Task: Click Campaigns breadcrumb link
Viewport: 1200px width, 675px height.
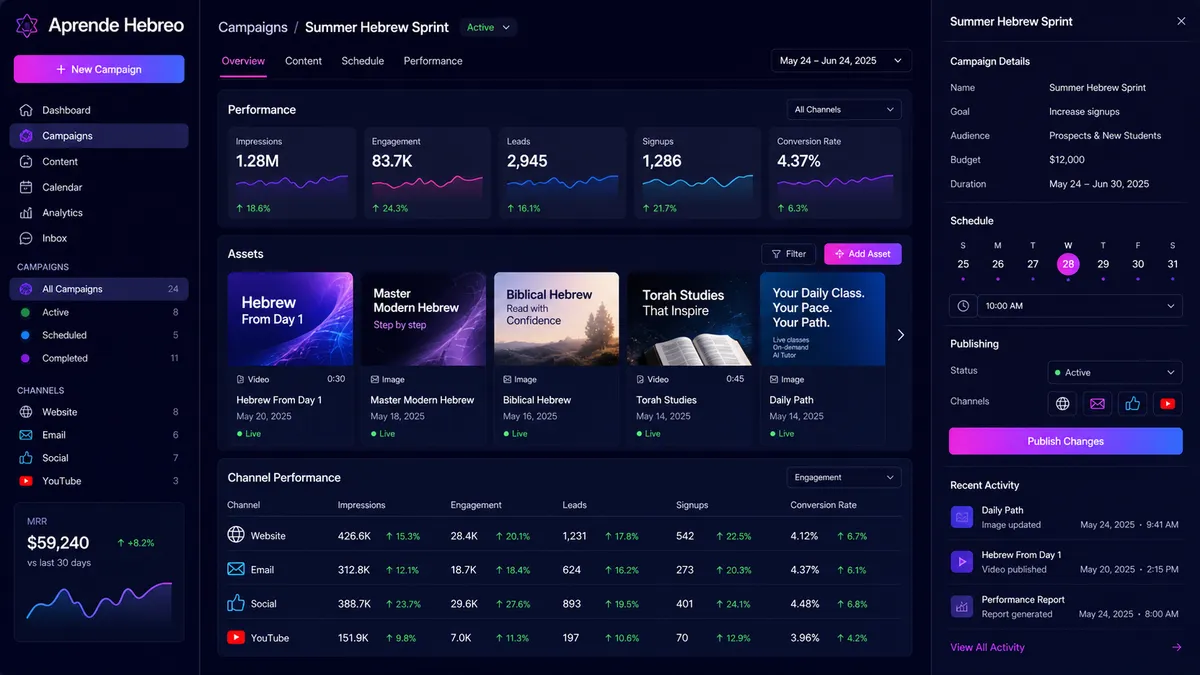Action: click(x=253, y=28)
